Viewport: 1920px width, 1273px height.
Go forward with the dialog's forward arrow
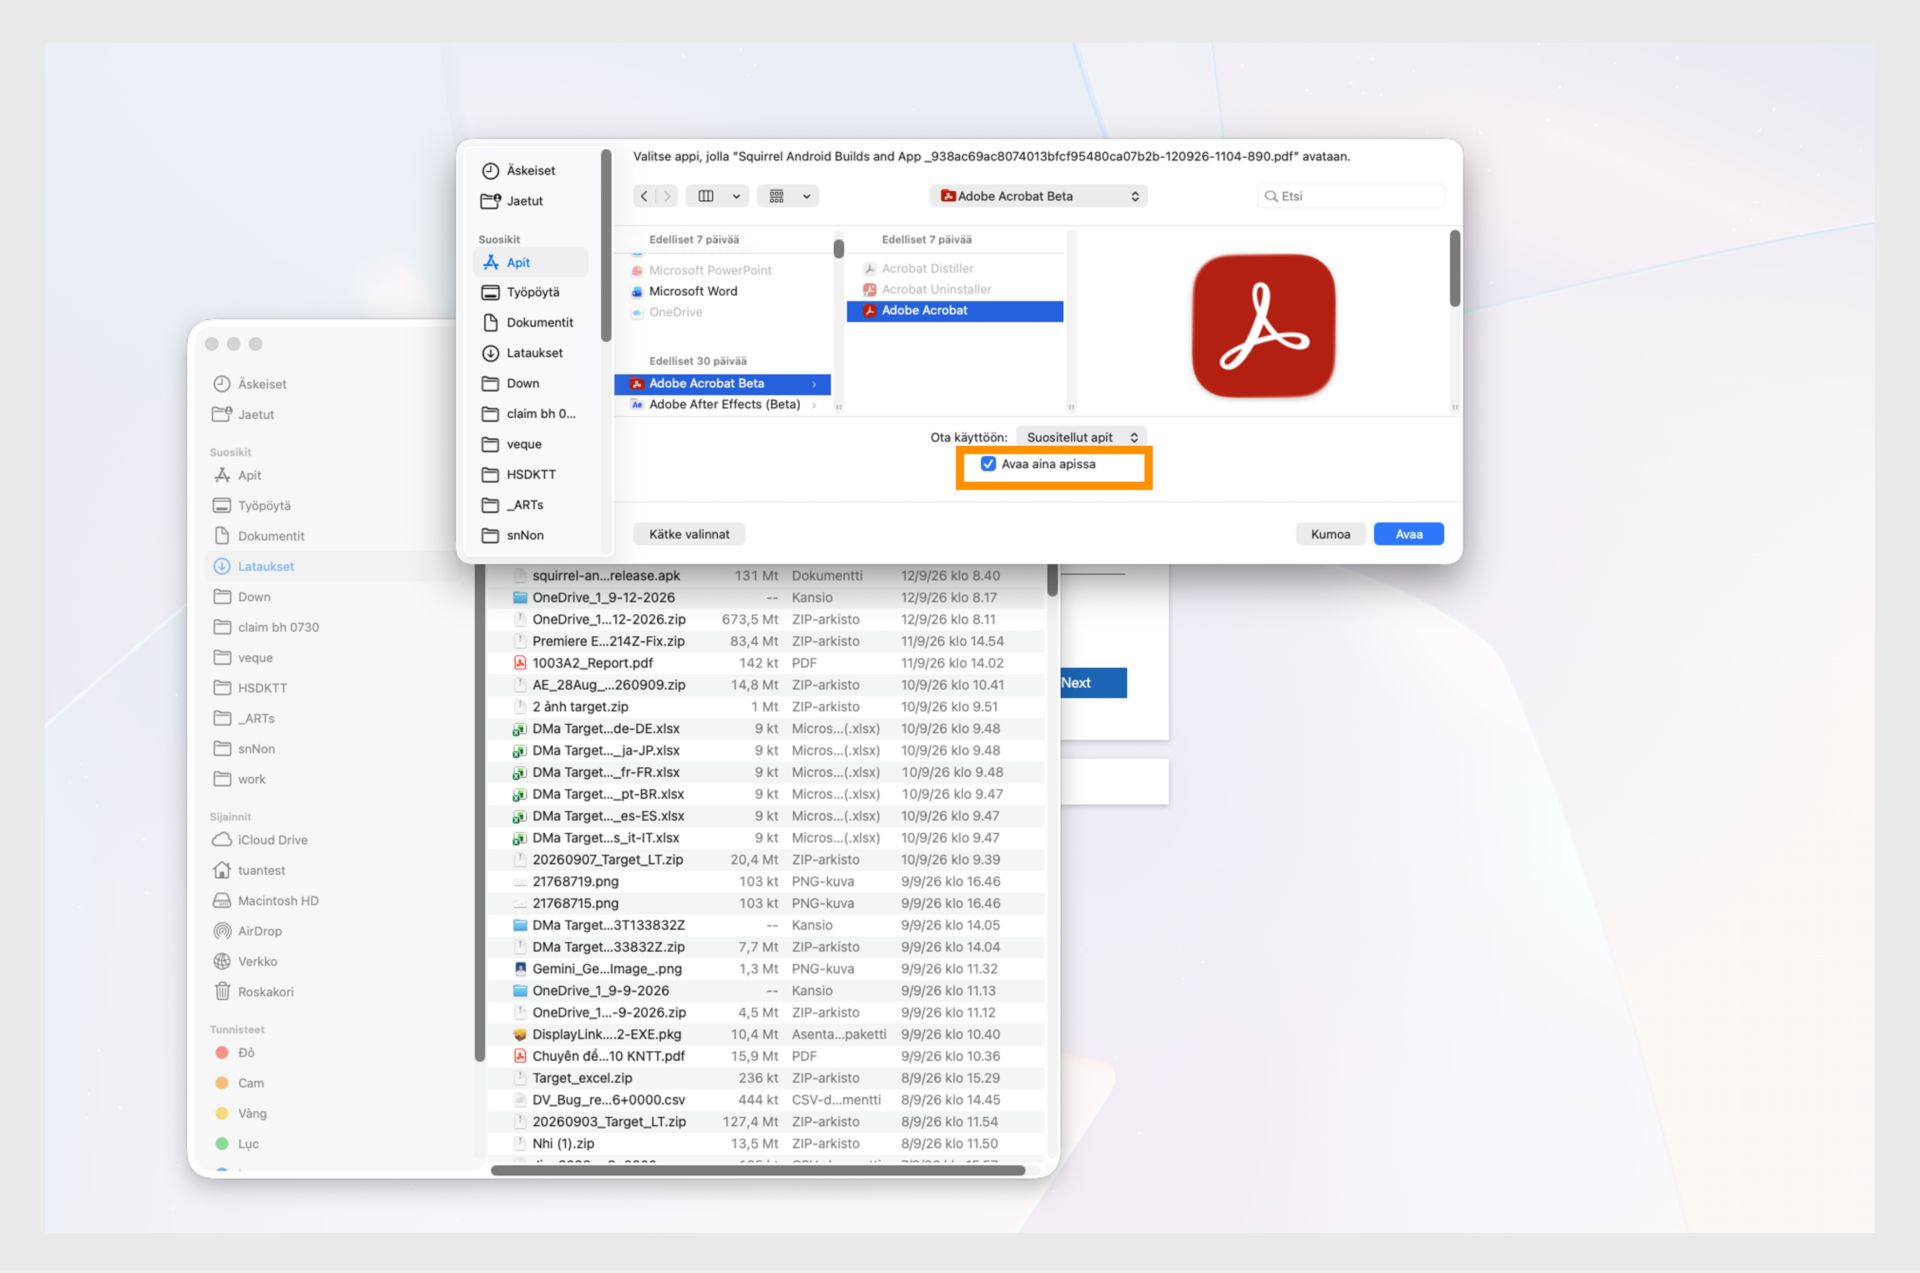[x=667, y=196]
